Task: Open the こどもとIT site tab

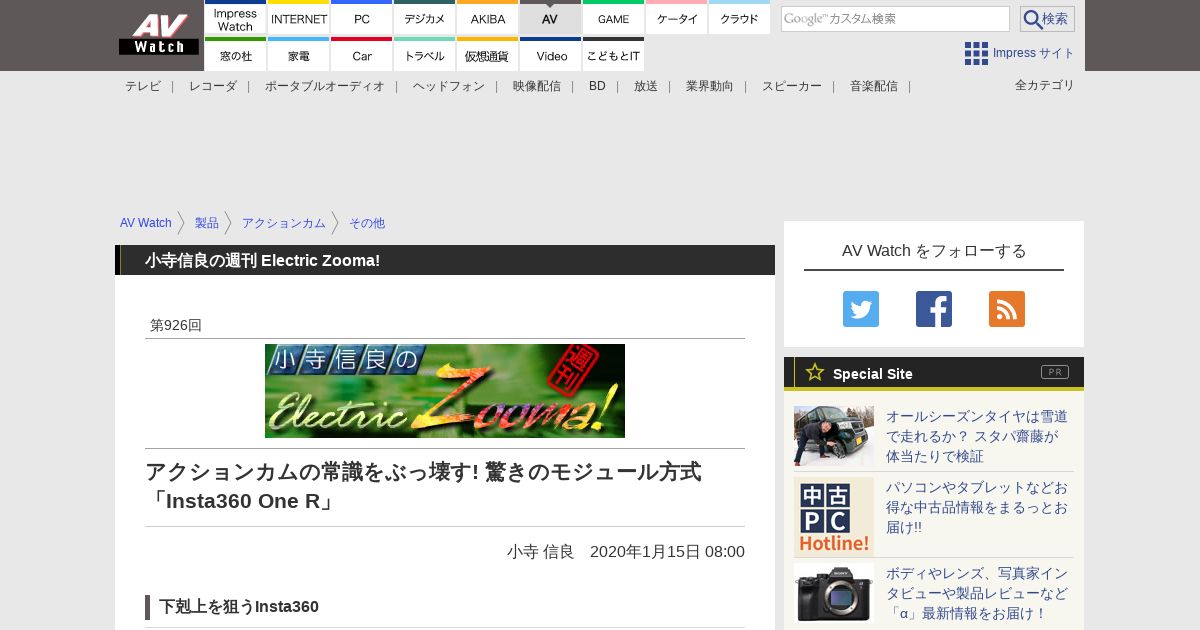Action: point(613,55)
